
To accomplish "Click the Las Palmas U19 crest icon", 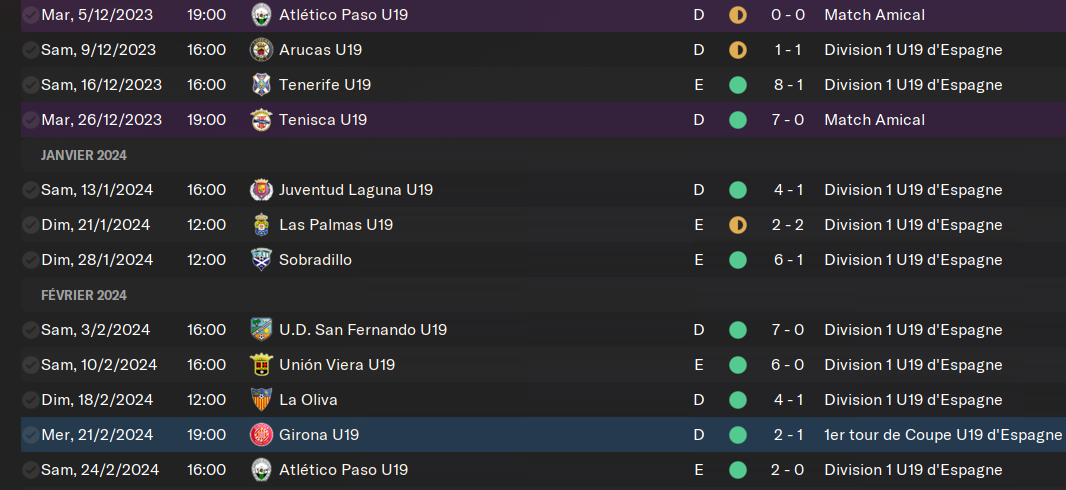I will point(261,225).
